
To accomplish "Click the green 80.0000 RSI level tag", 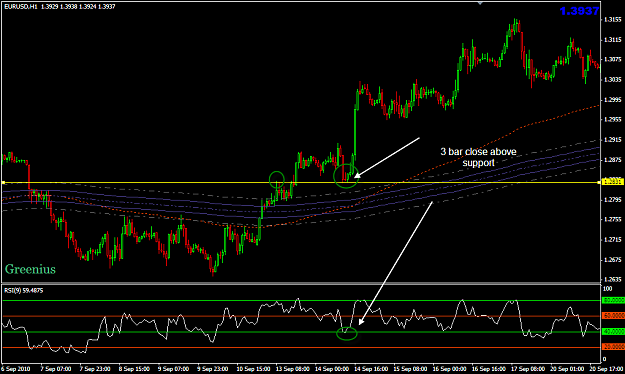I will point(613,300).
